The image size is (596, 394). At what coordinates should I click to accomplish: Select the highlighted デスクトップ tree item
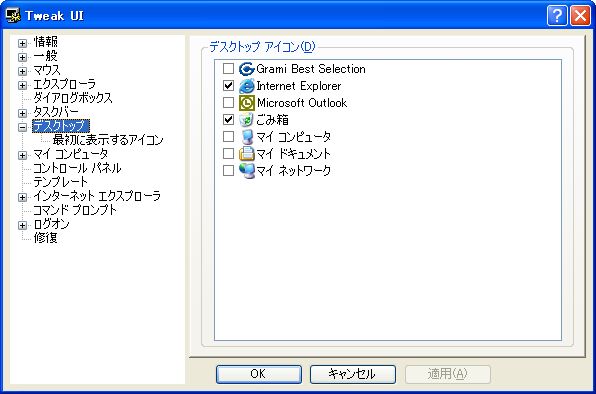pos(61,126)
